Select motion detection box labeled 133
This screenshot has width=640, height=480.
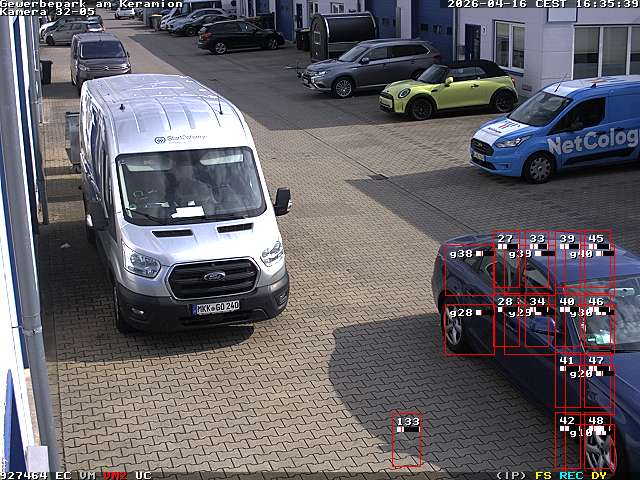[406, 440]
